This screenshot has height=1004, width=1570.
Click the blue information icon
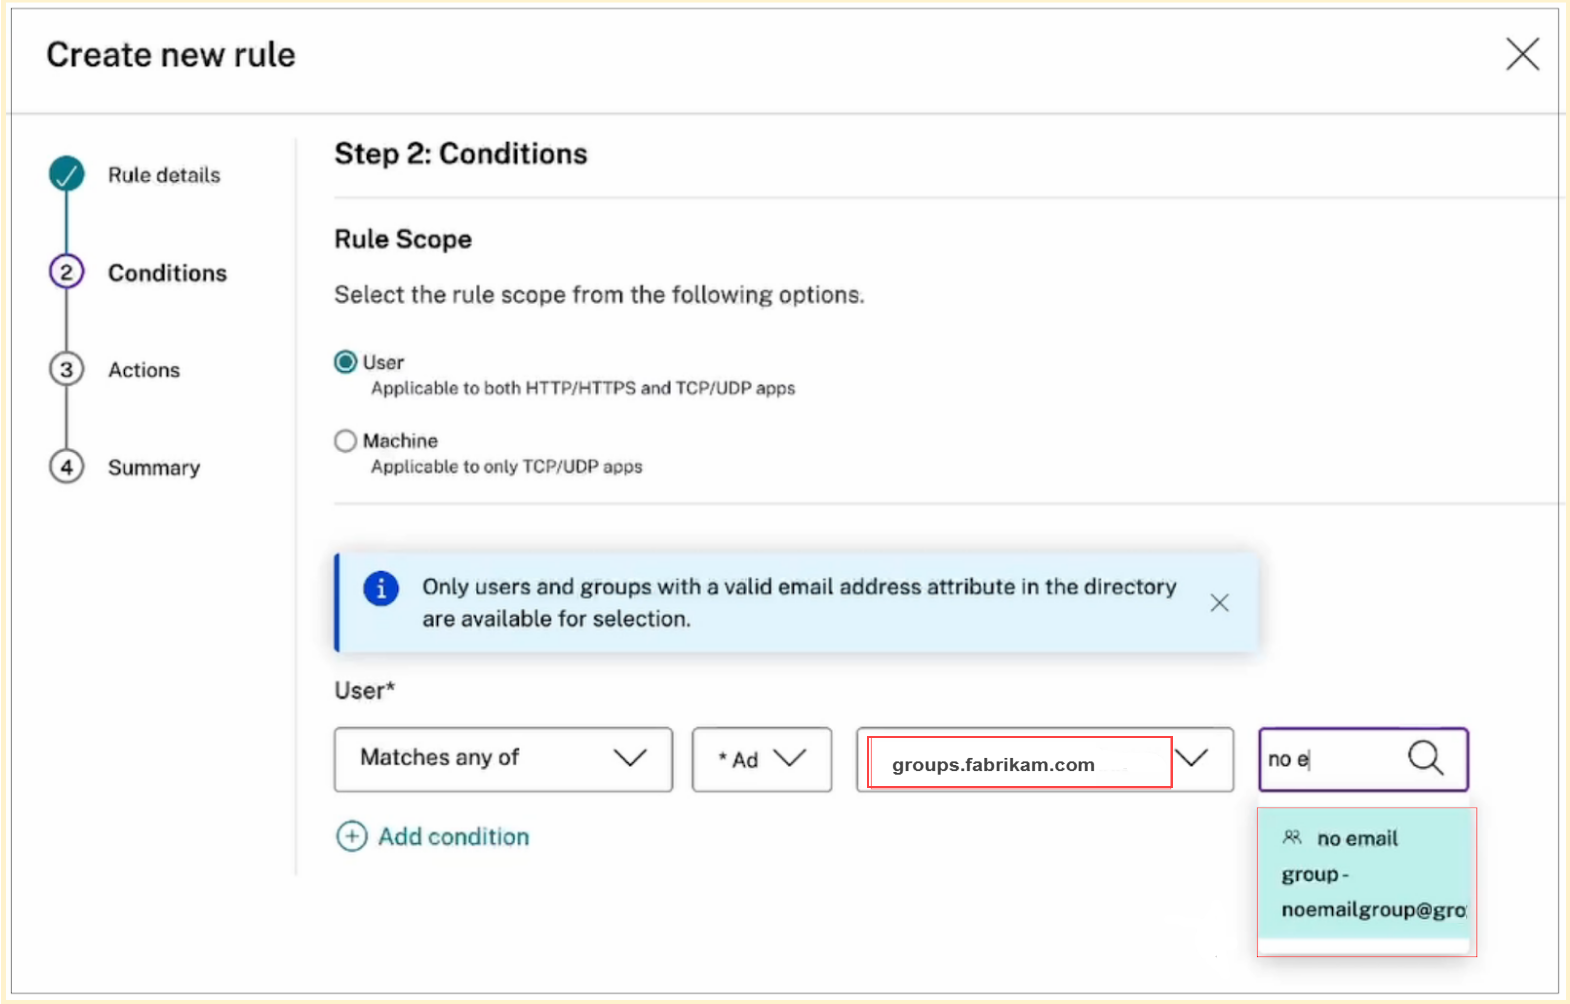coord(381,588)
